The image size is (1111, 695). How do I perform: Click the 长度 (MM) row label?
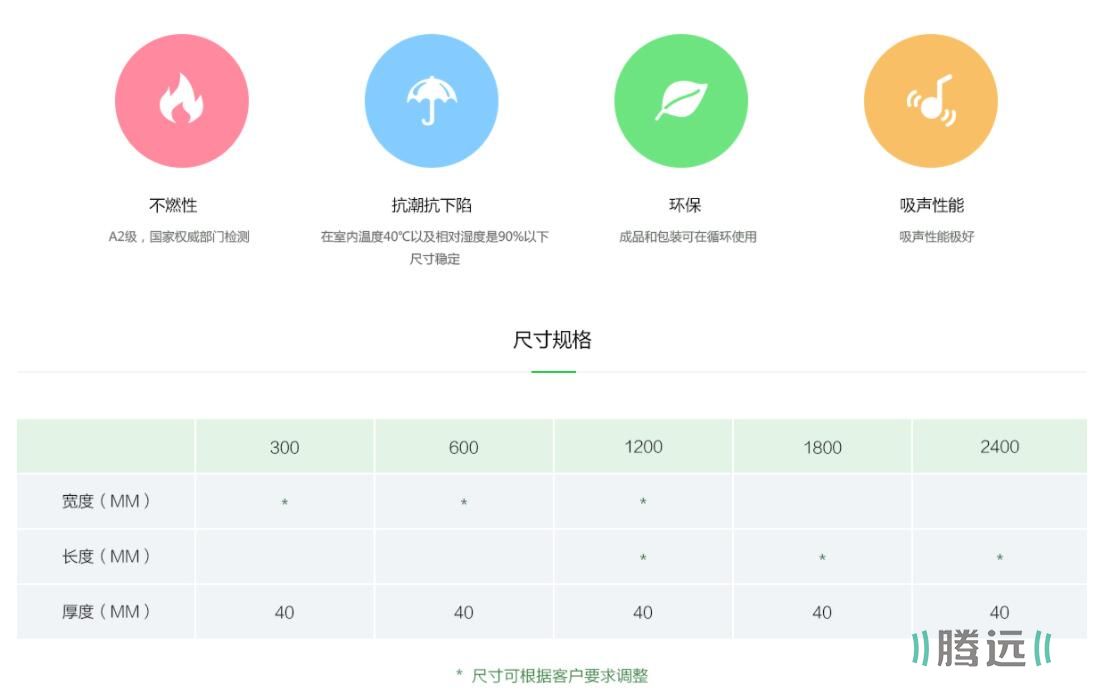coord(106,556)
